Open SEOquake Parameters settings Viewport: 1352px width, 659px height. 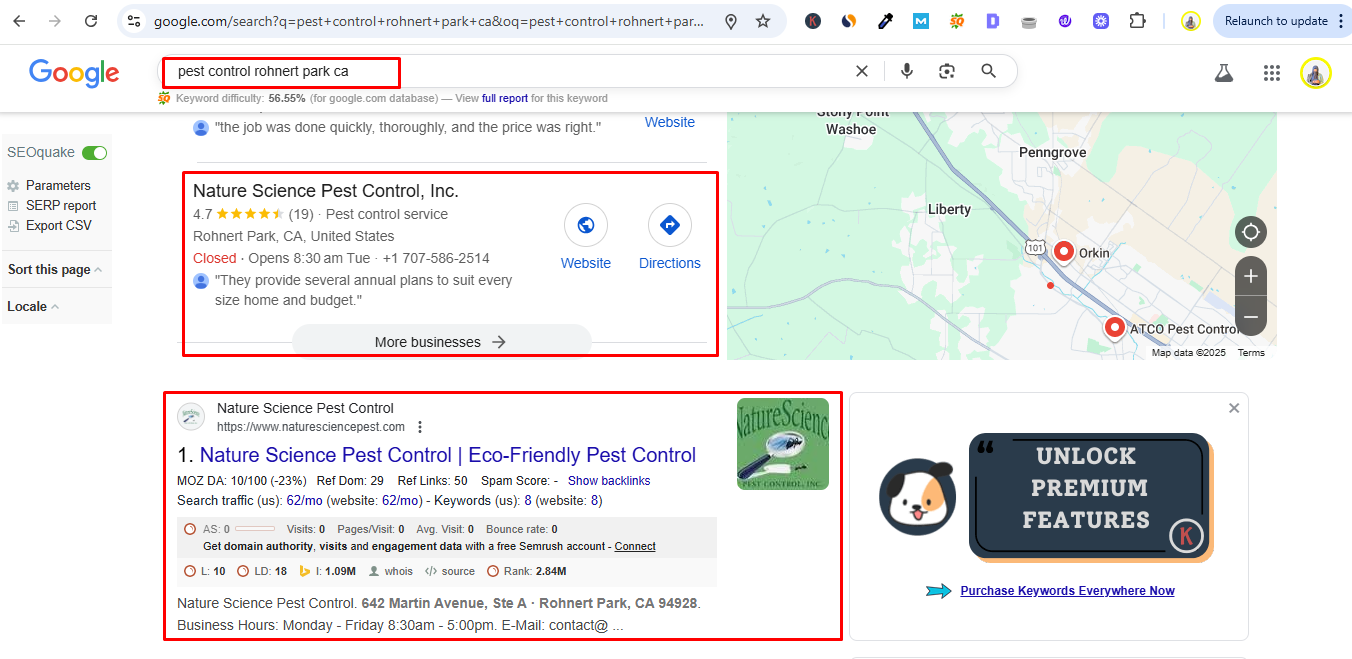click(x=58, y=186)
